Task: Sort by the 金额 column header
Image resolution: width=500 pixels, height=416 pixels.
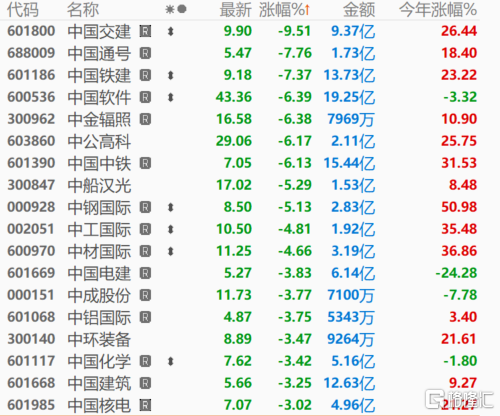Action: [359, 10]
